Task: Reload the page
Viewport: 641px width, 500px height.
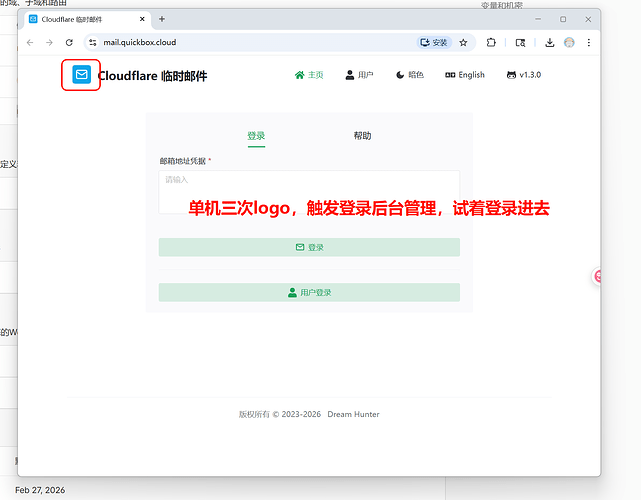Action: pos(69,43)
